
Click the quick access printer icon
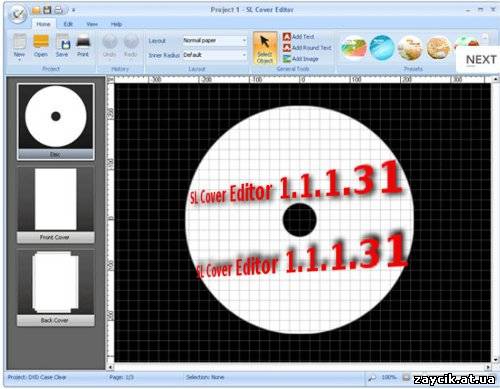click(58, 10)
